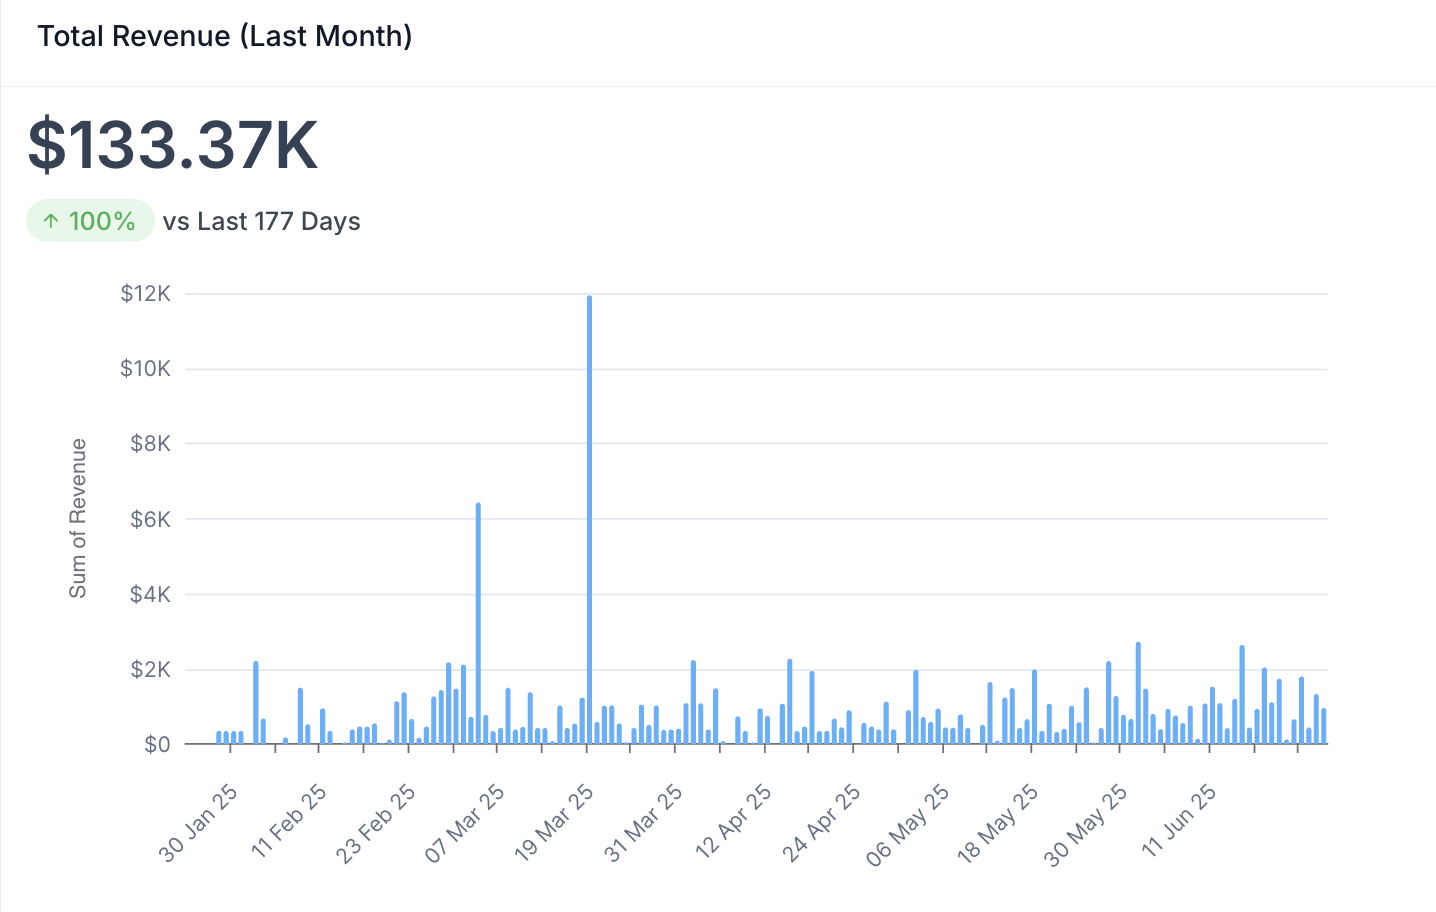This screenshot has height=912, width=1436.
Task: Click the 'vs Last 177 Days' comparison text
Action: (x=261, y=221)
